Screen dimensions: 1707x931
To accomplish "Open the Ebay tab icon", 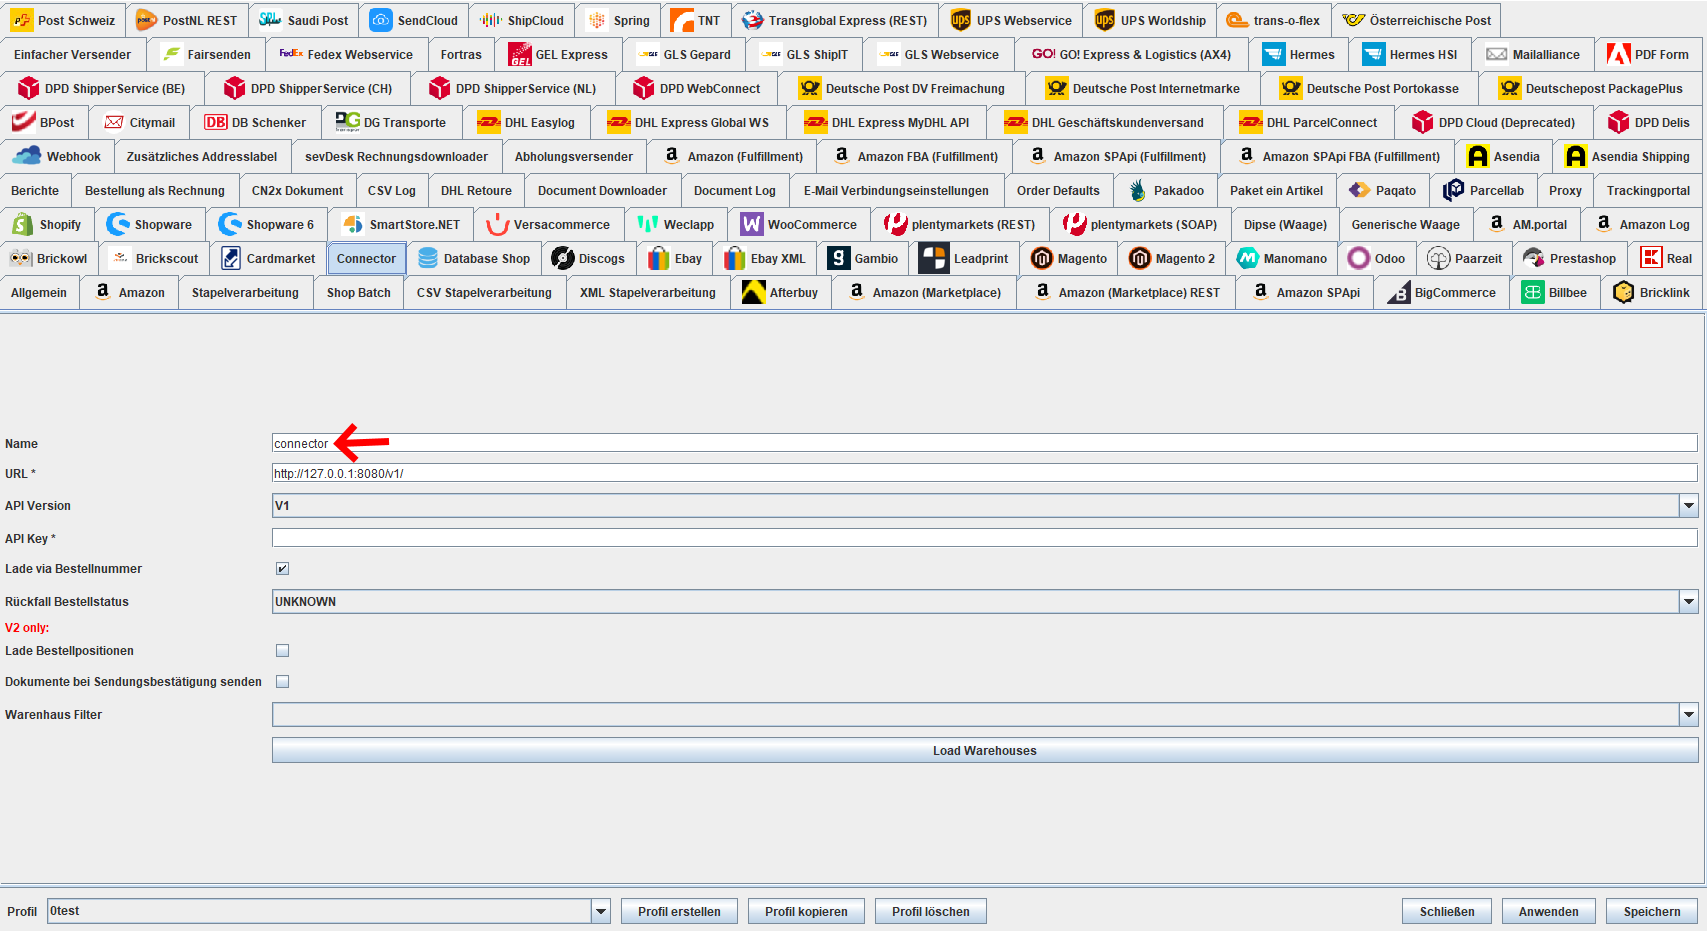I will coord(658,258).
